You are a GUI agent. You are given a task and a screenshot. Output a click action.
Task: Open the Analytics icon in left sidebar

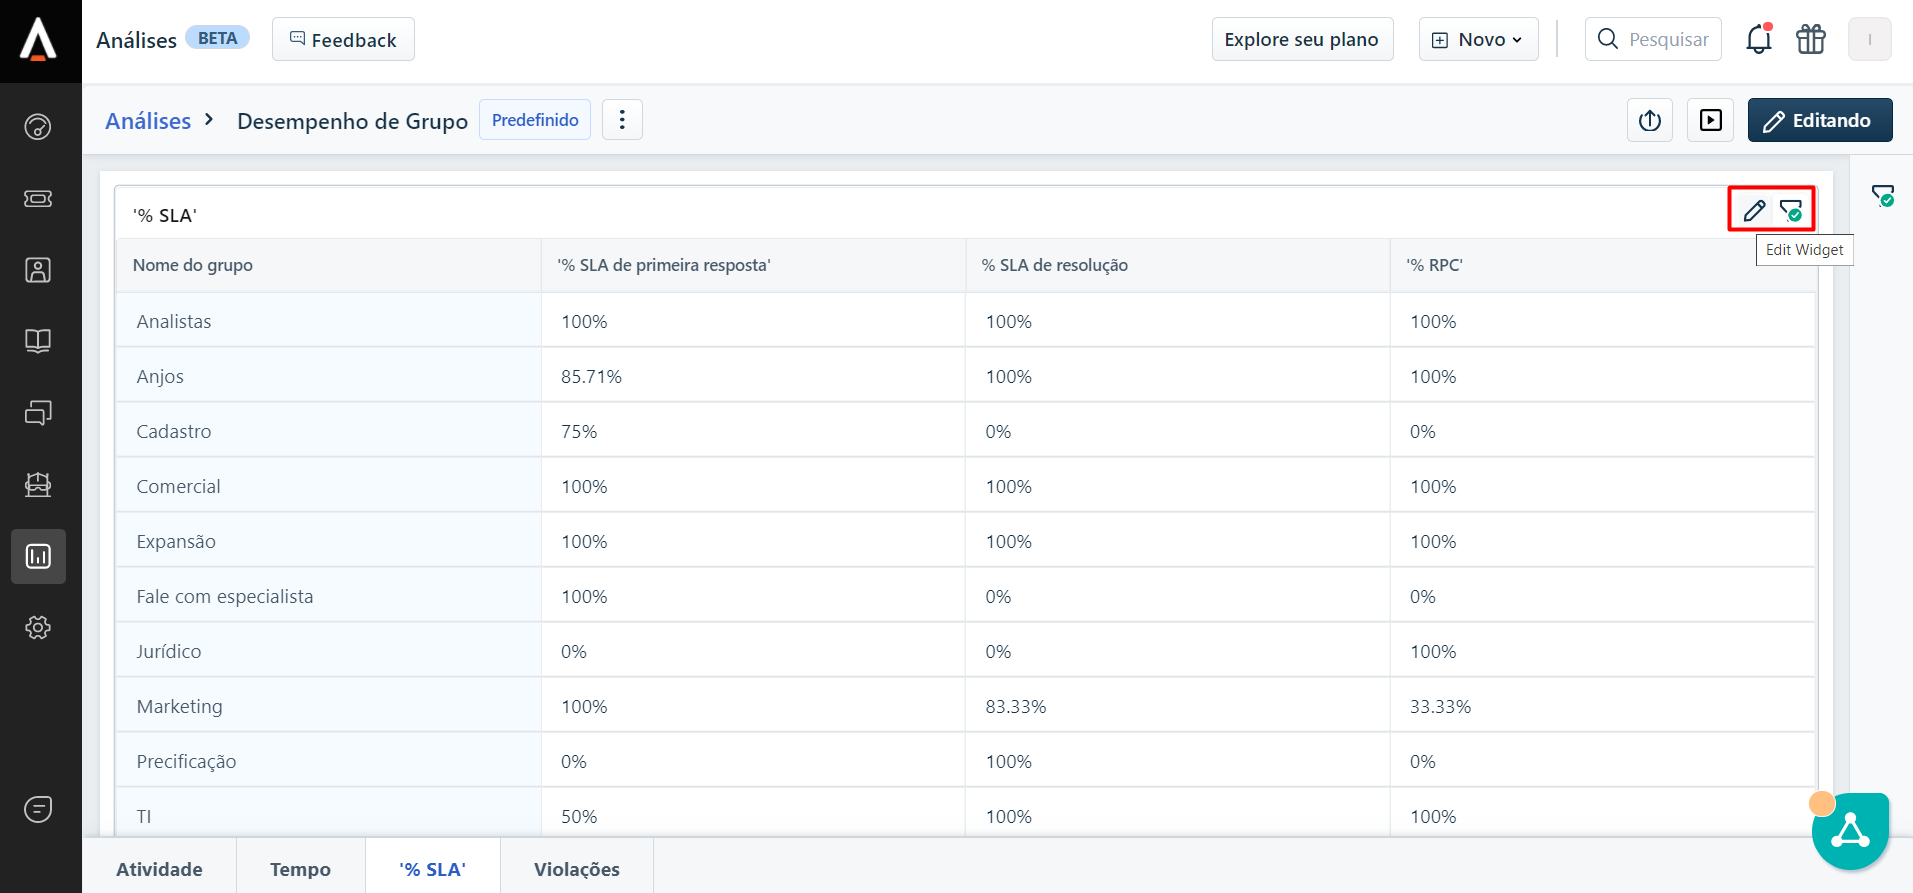coord(38,556)
